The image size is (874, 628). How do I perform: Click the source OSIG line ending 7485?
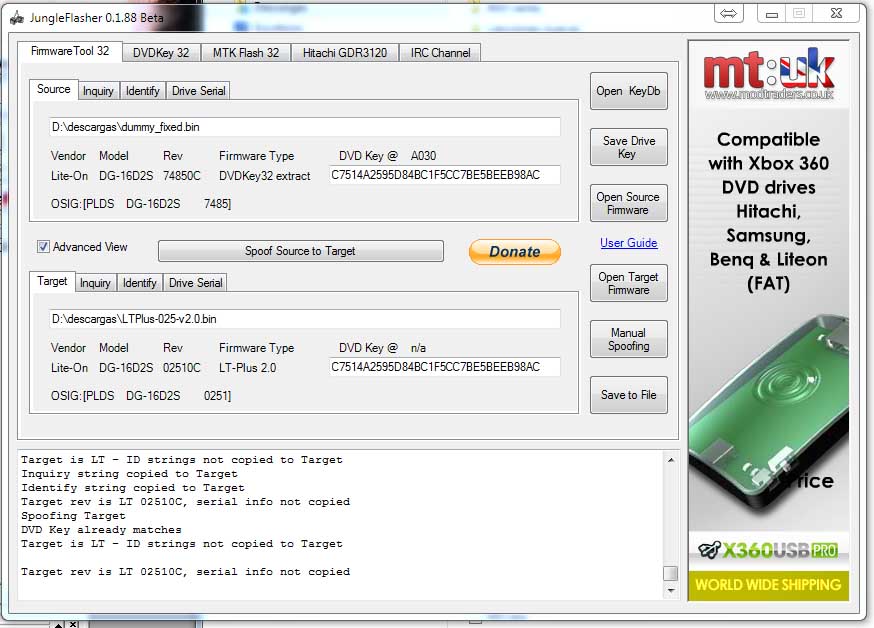click(x=140, y=204)
